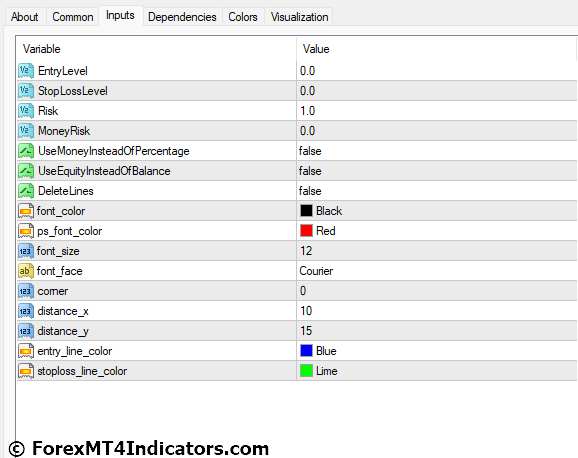
Task: Select the EntryLevel double-type icon
Action: pos(26,71)
